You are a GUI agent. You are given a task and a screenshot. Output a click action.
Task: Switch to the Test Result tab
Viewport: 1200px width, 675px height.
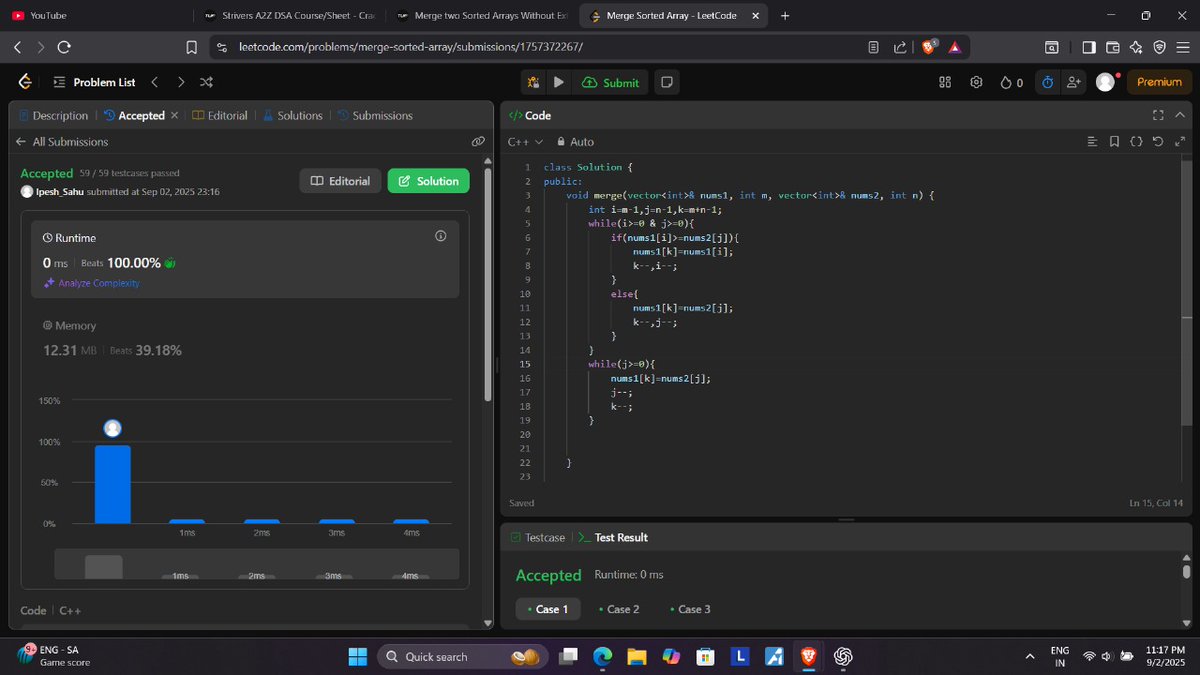tap(613, 537)
